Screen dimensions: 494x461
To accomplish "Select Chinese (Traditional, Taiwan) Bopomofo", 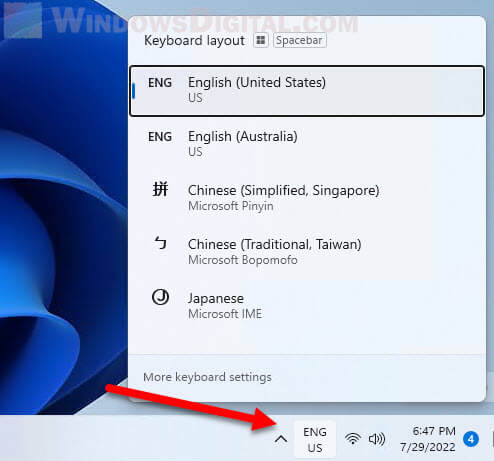I will [x=307, y=252].
